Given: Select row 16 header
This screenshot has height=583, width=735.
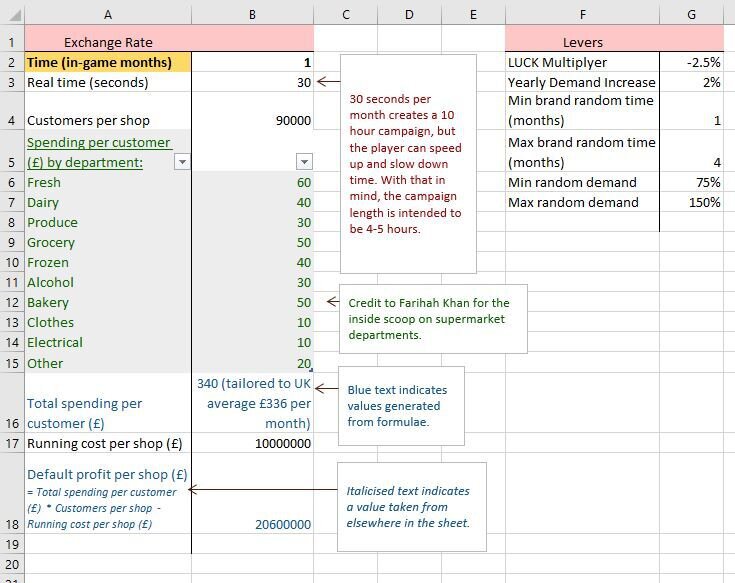Looking at the screenshot, I should 12,403.
